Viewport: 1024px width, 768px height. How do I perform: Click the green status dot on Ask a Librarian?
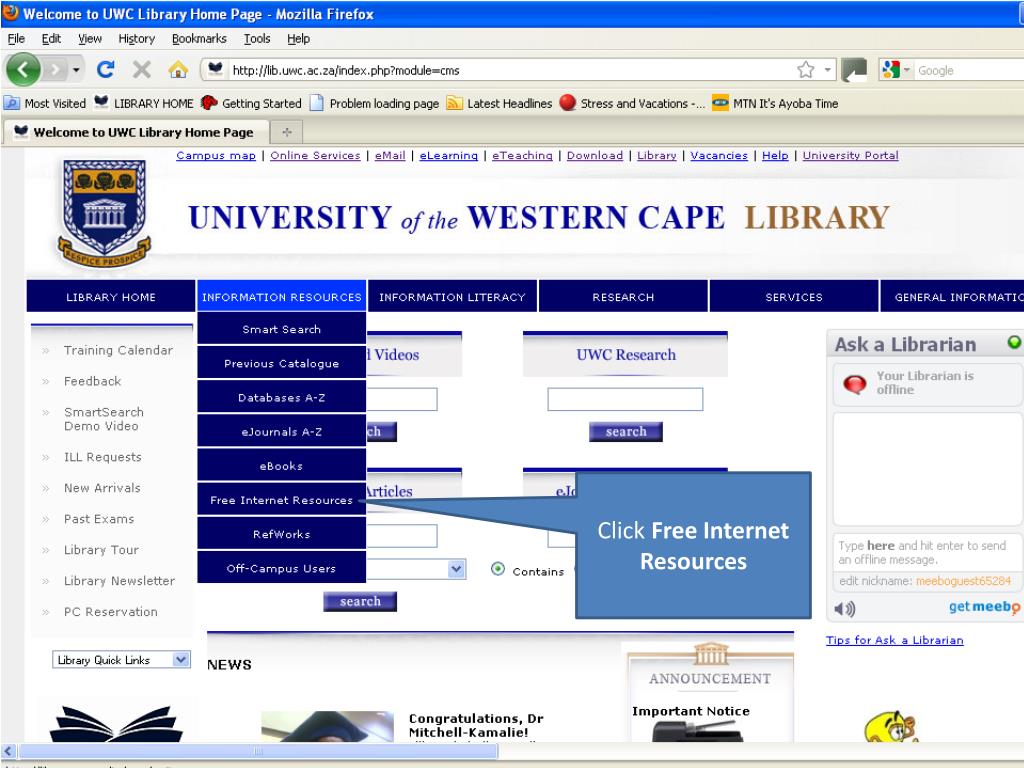click(1014, 342)
